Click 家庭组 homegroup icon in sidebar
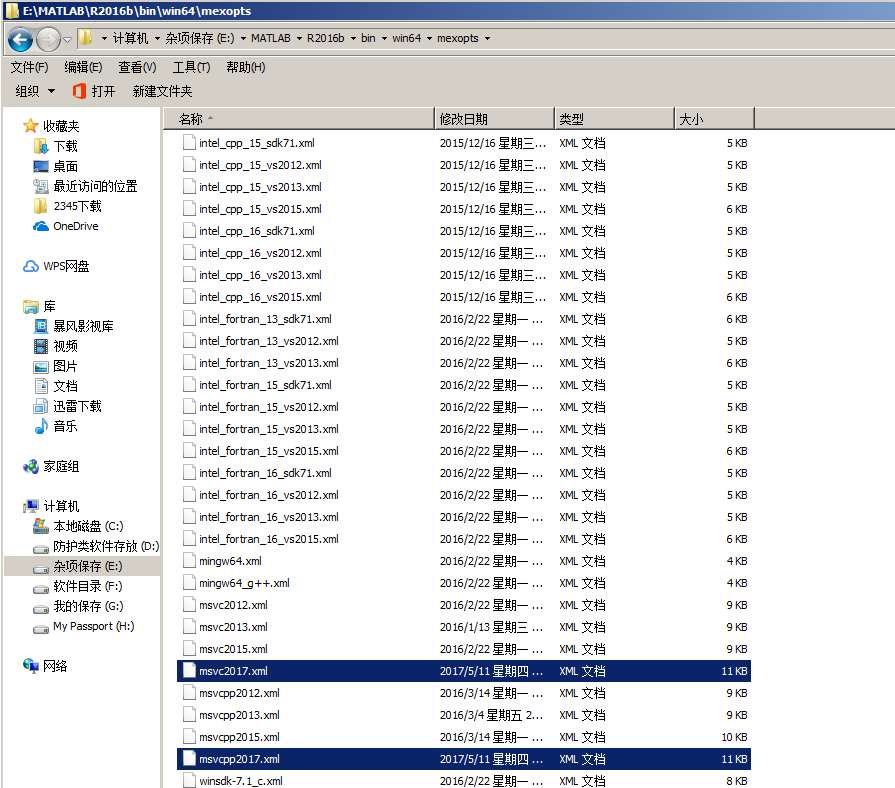The height and width of the screenshot is (788, 895). 31,466
